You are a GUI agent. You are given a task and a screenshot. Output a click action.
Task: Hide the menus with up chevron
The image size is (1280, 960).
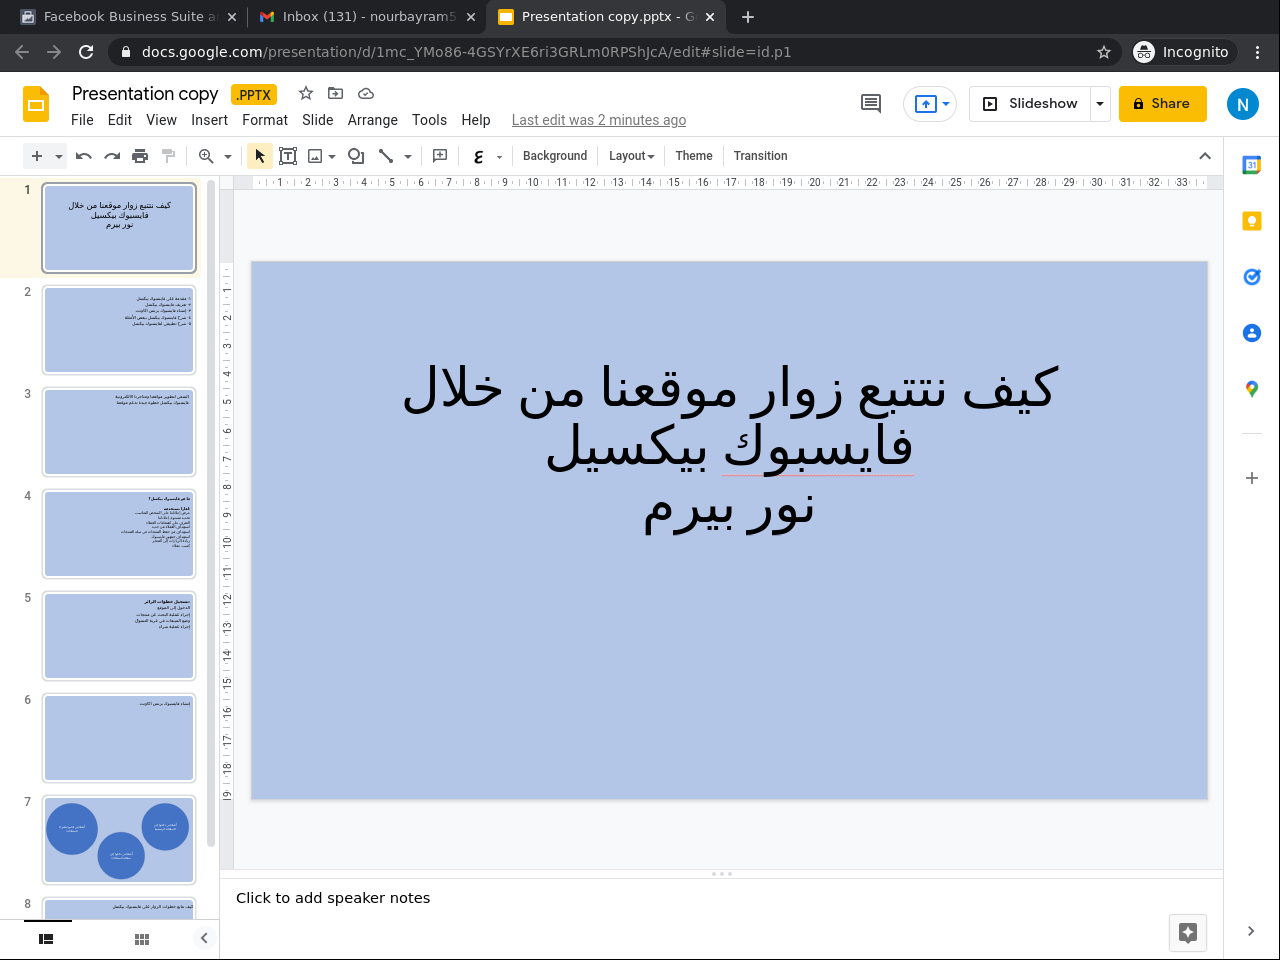1205,156
